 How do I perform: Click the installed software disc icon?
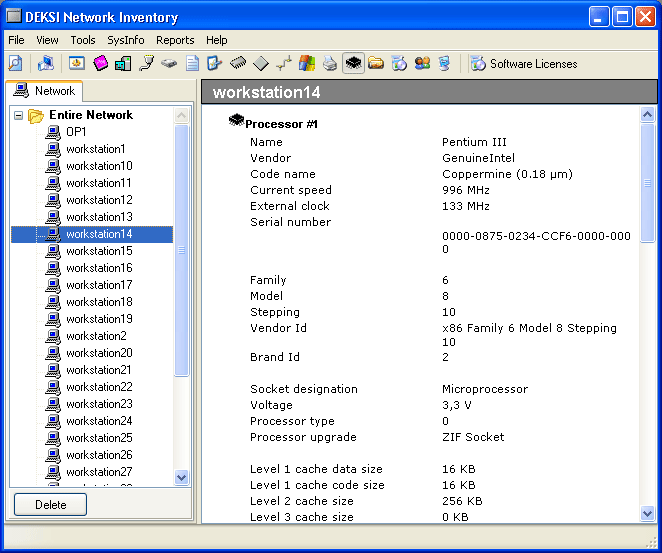399,63
